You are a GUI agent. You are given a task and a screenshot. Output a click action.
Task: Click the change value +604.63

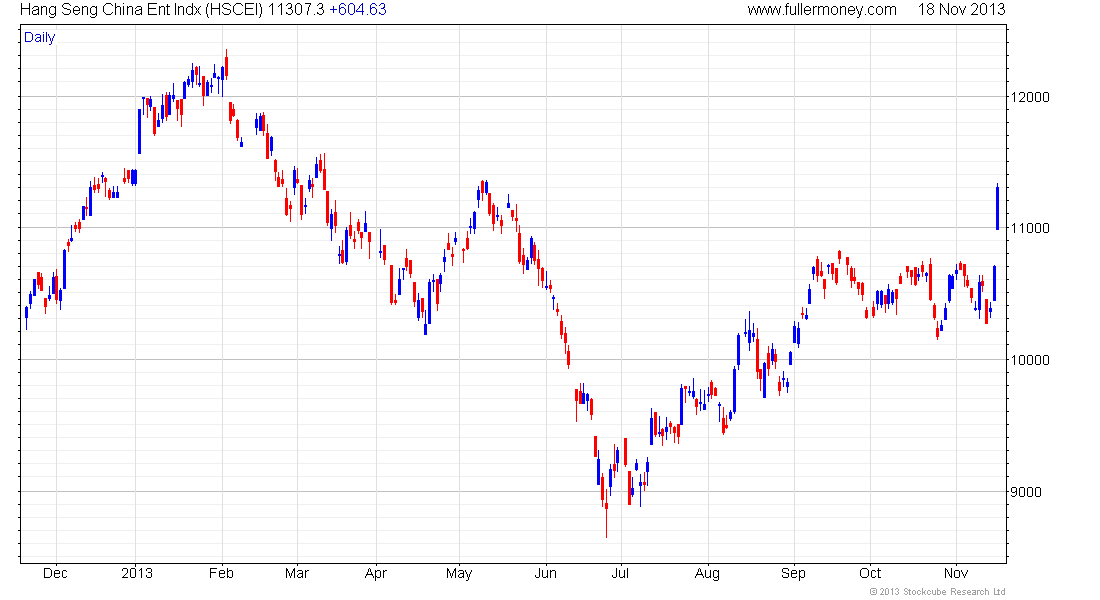pos(357,10)
